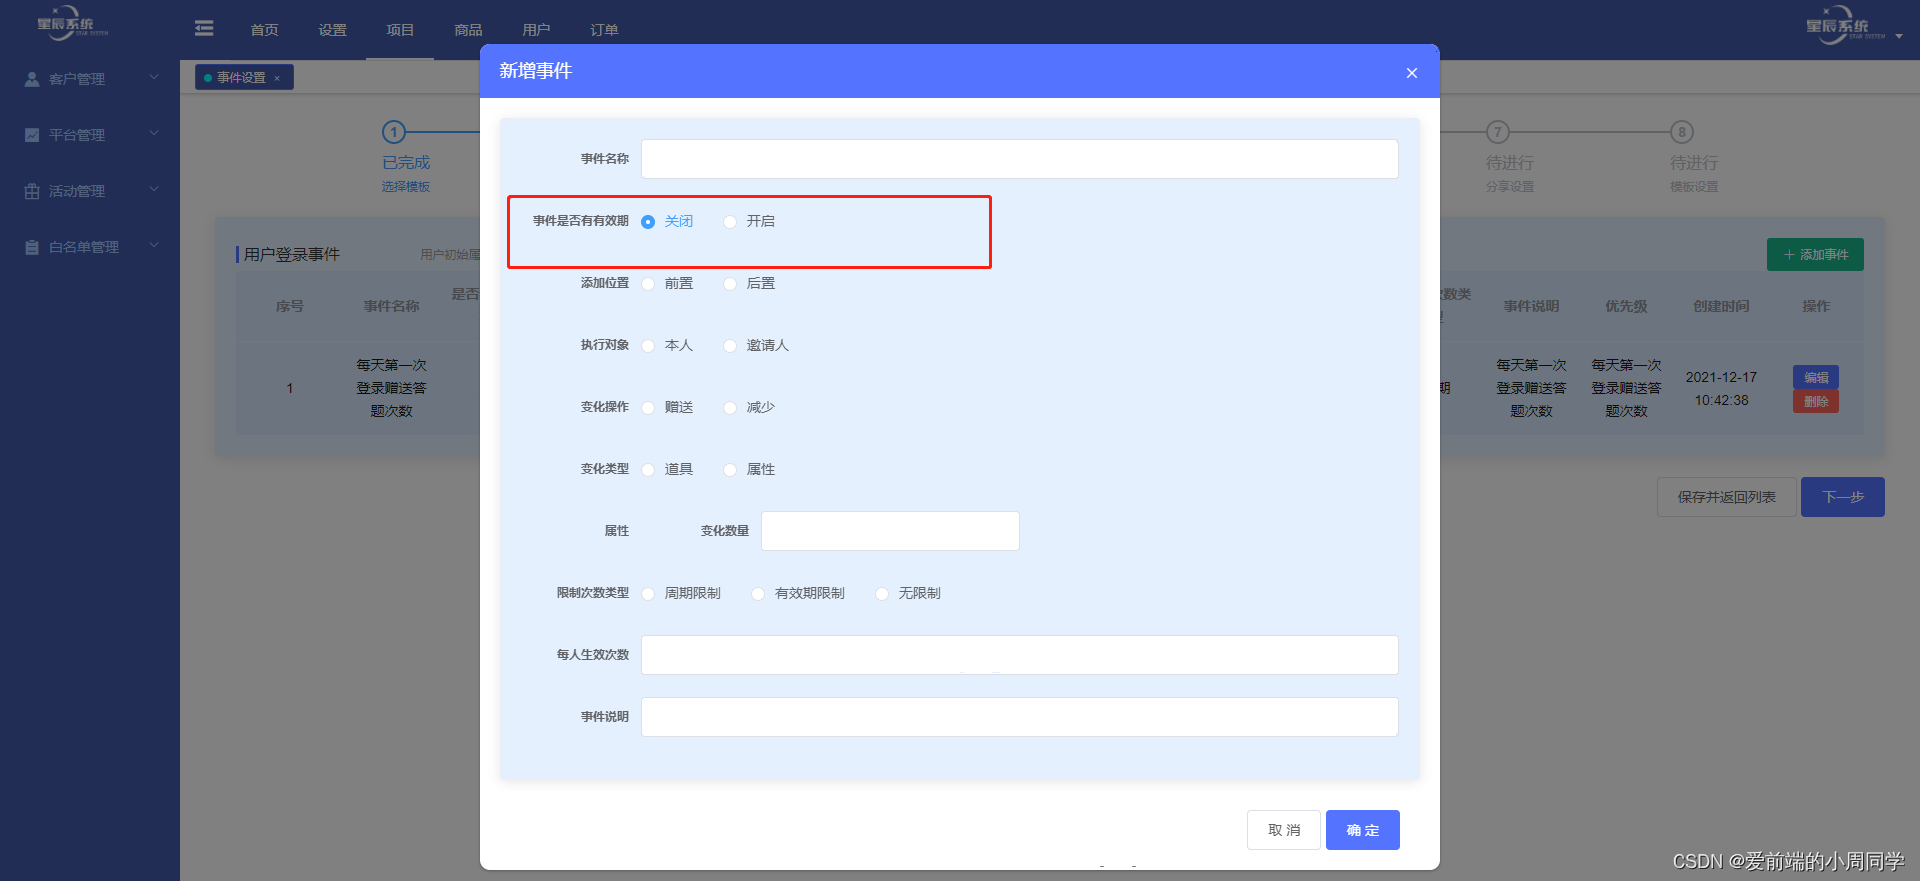Click step 8 模板设置 circle marker
Screen dimensions: 1920x881
coord(1682,132)
